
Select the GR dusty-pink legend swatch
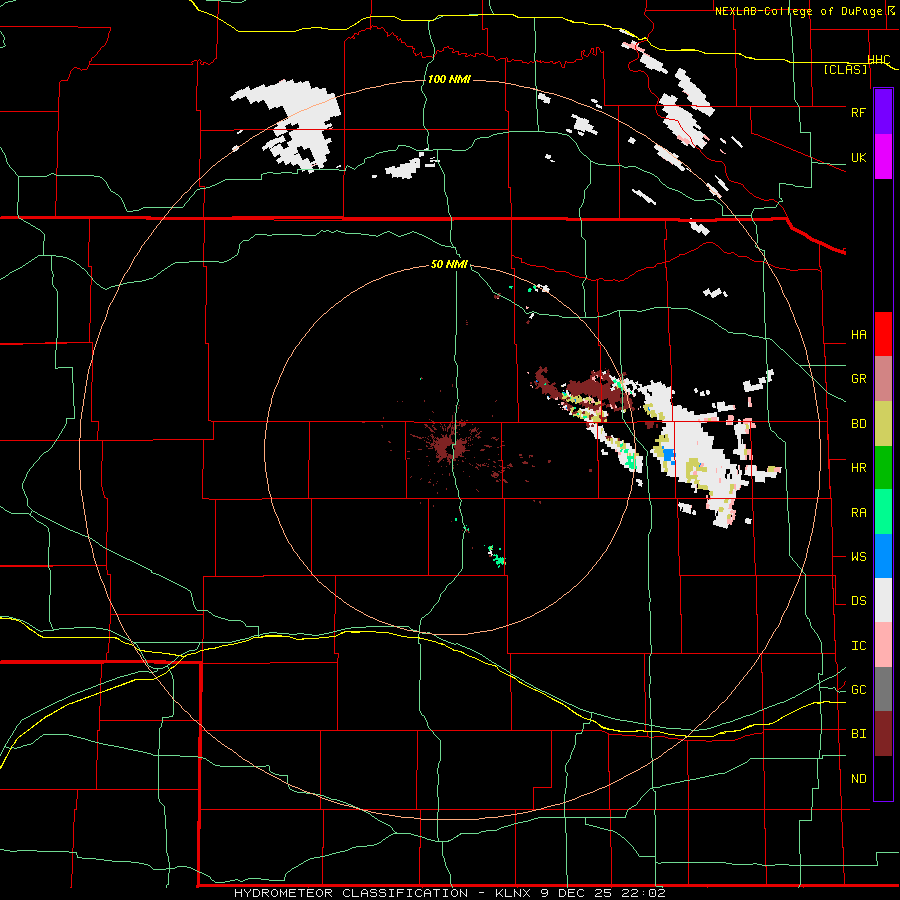click(x=883, y=379)
